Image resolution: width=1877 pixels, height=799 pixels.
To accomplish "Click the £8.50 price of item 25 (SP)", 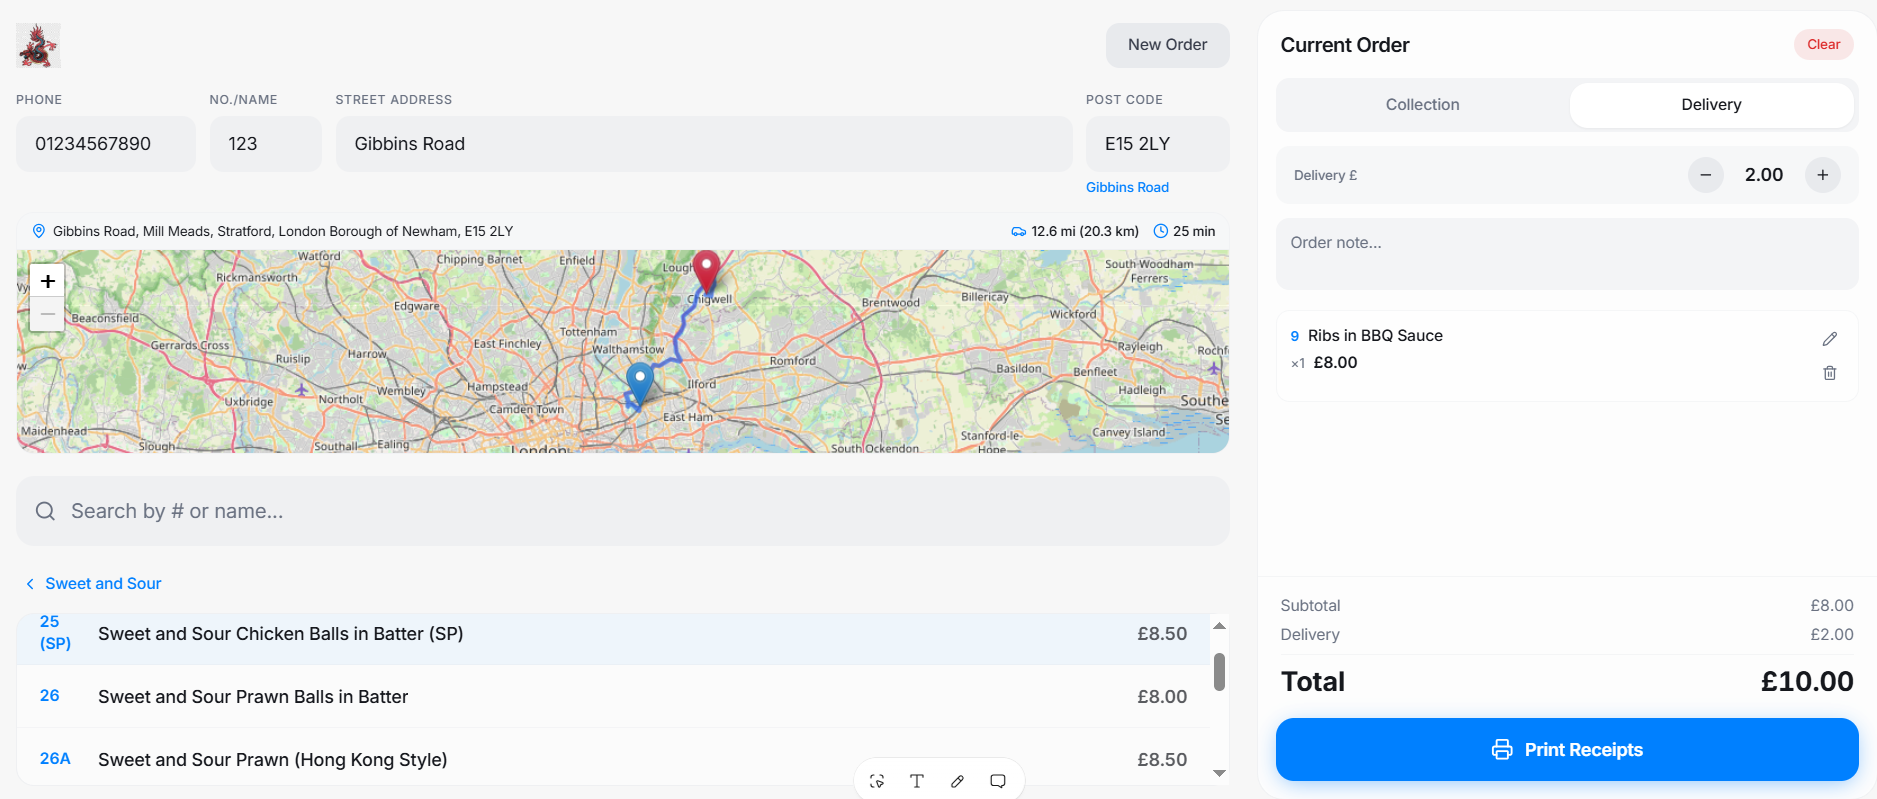I will 1162,634.
